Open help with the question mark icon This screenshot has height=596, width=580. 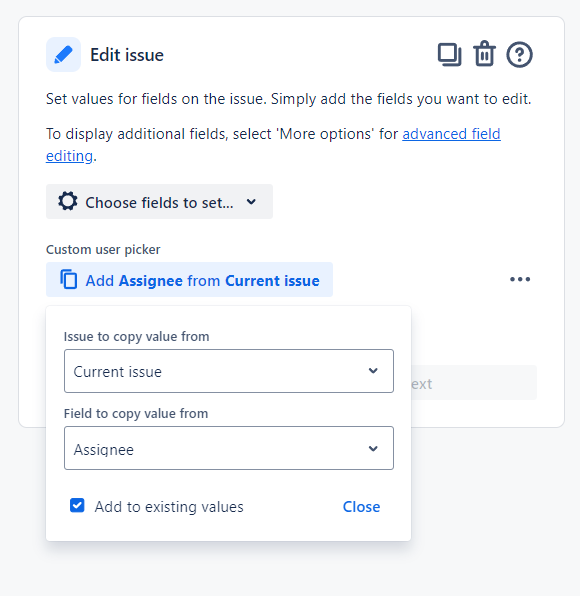(x=519, y=54)
